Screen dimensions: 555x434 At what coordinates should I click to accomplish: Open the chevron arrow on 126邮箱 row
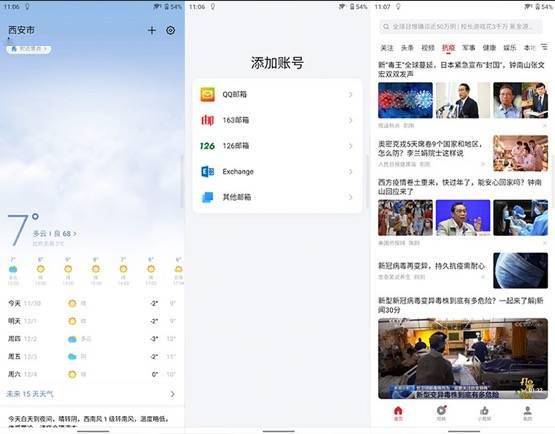click(x=350, y=146)
